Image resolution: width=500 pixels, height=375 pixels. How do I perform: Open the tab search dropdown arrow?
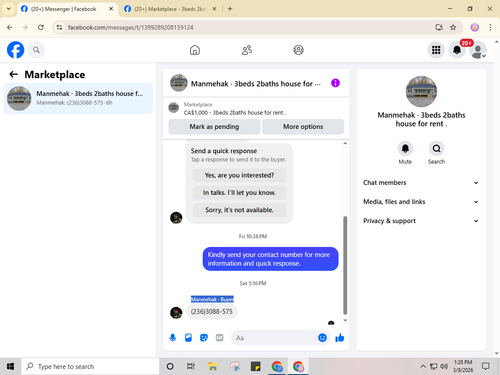[9, 9]
